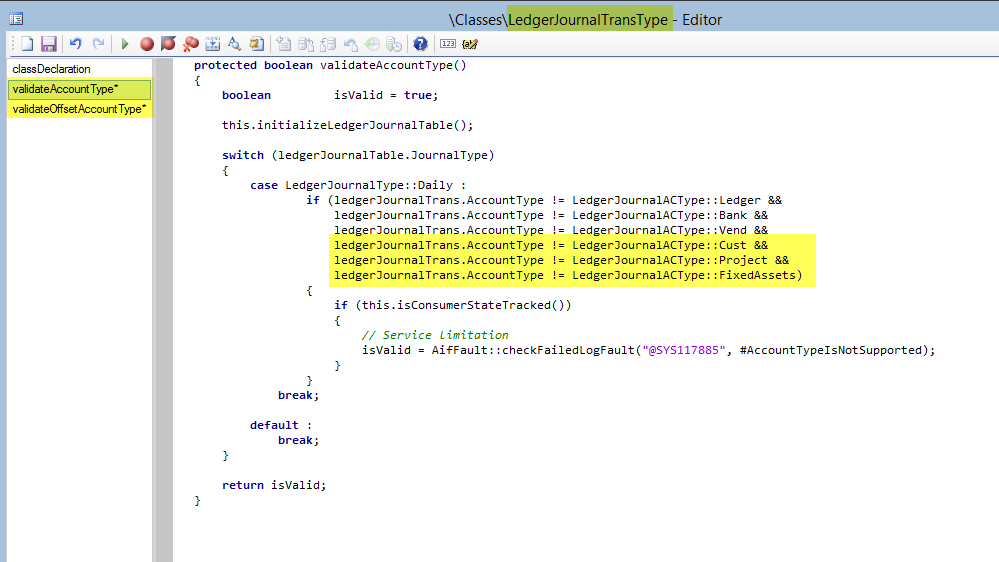Open the validateOffsetAccountType* method
Image resolution: width=999 pixels, height=562 pixels.
point(79,109)
